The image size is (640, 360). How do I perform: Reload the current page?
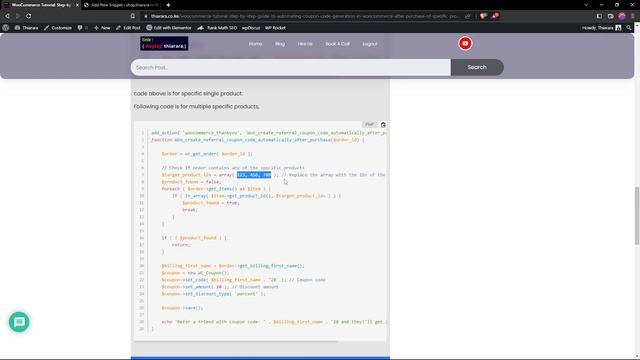(29, 16)
